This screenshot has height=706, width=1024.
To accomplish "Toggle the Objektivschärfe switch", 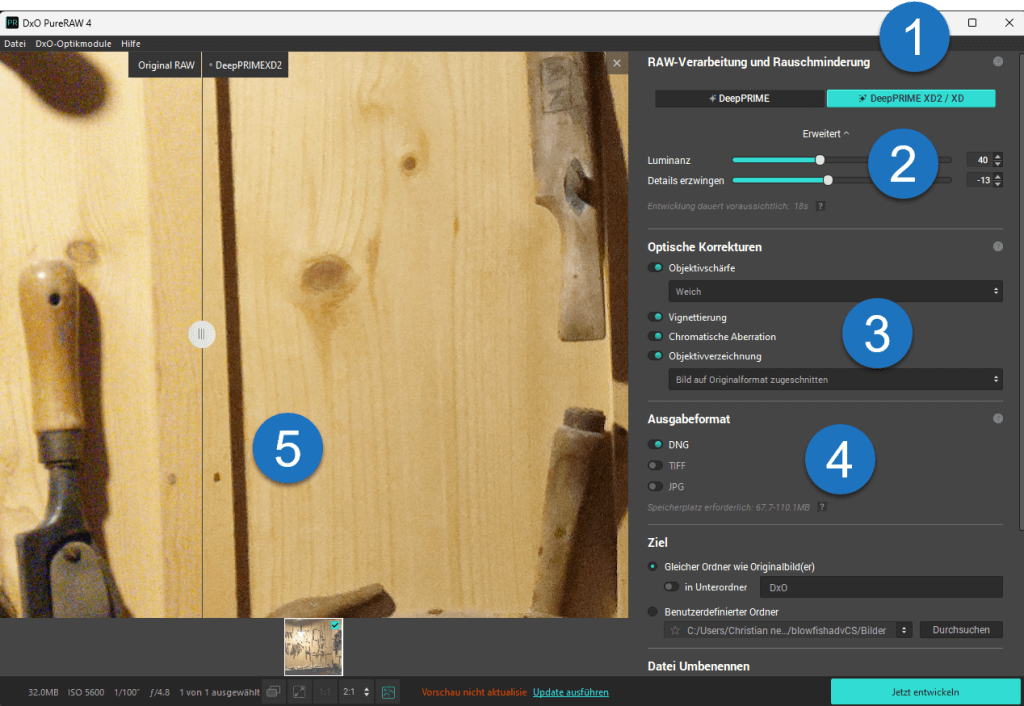I will coord(655,268).
